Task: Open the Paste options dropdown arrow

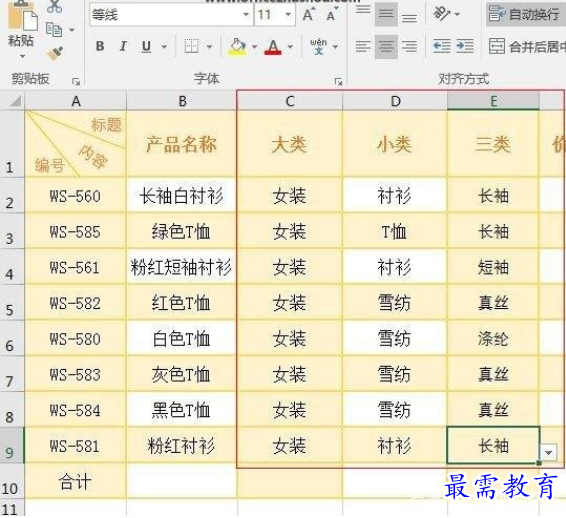Action: click(x=22, y=57)
